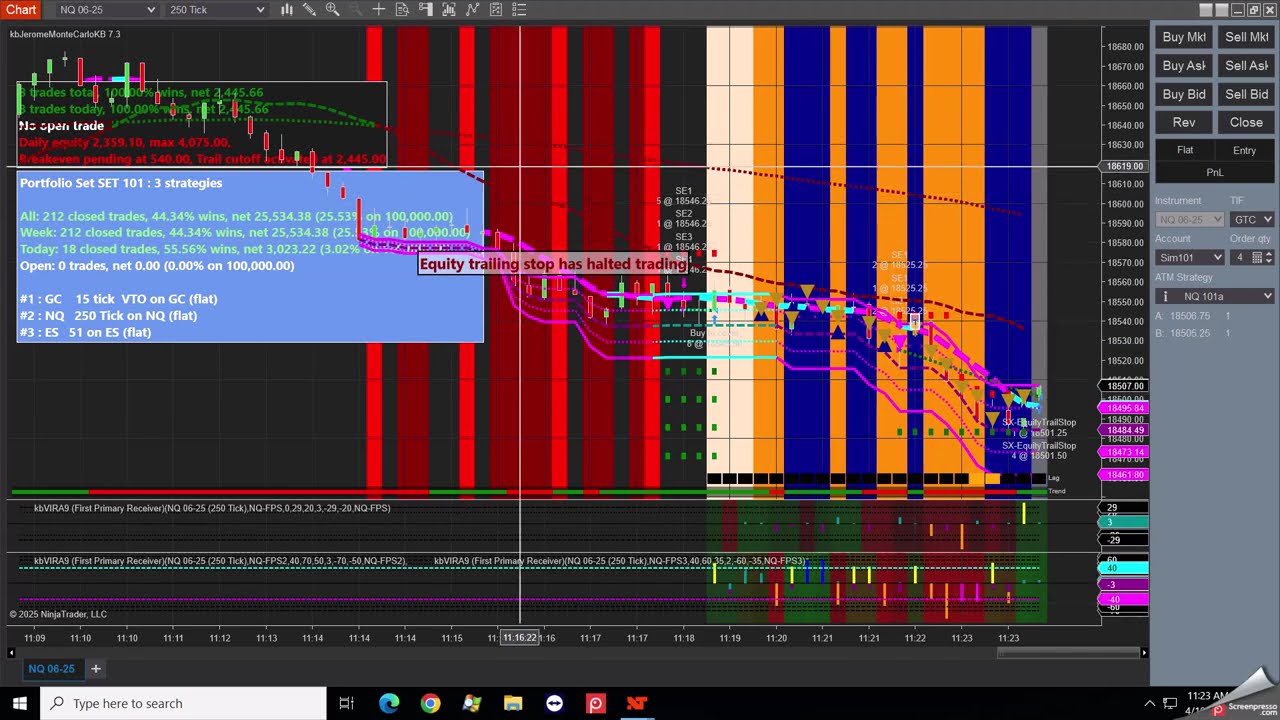Click the Buy Mkt button
This screenshot has width=1280, height=720.
pyautogui.click(x=1184, y=37)
